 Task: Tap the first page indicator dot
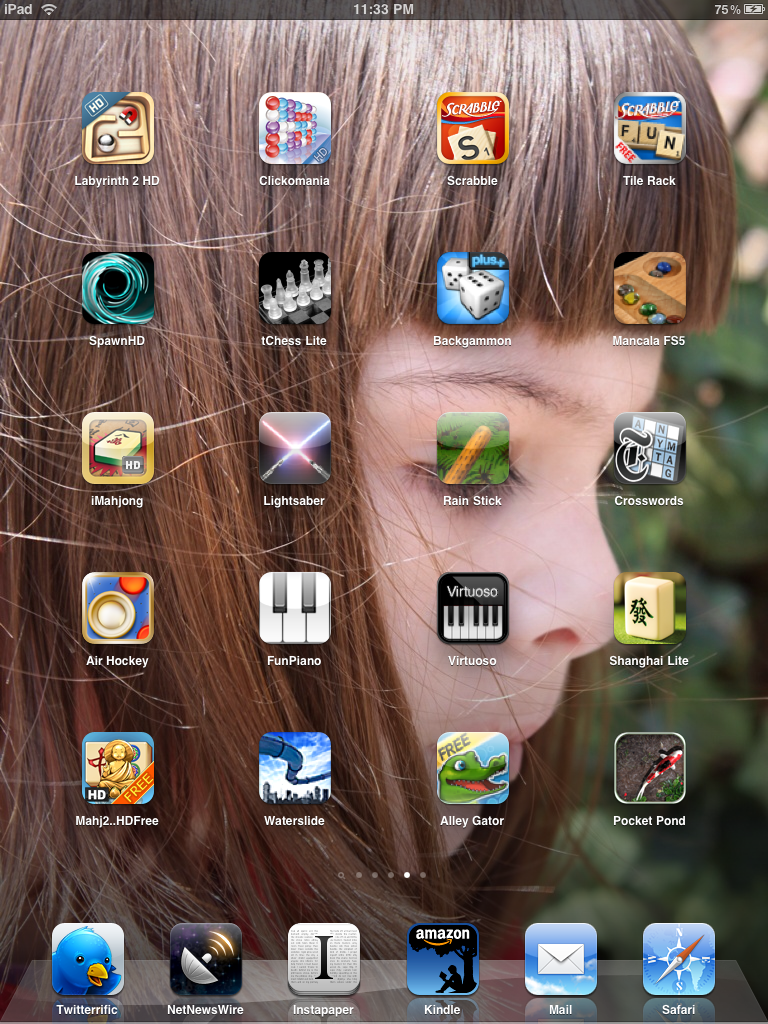click(x=341, y=874)
